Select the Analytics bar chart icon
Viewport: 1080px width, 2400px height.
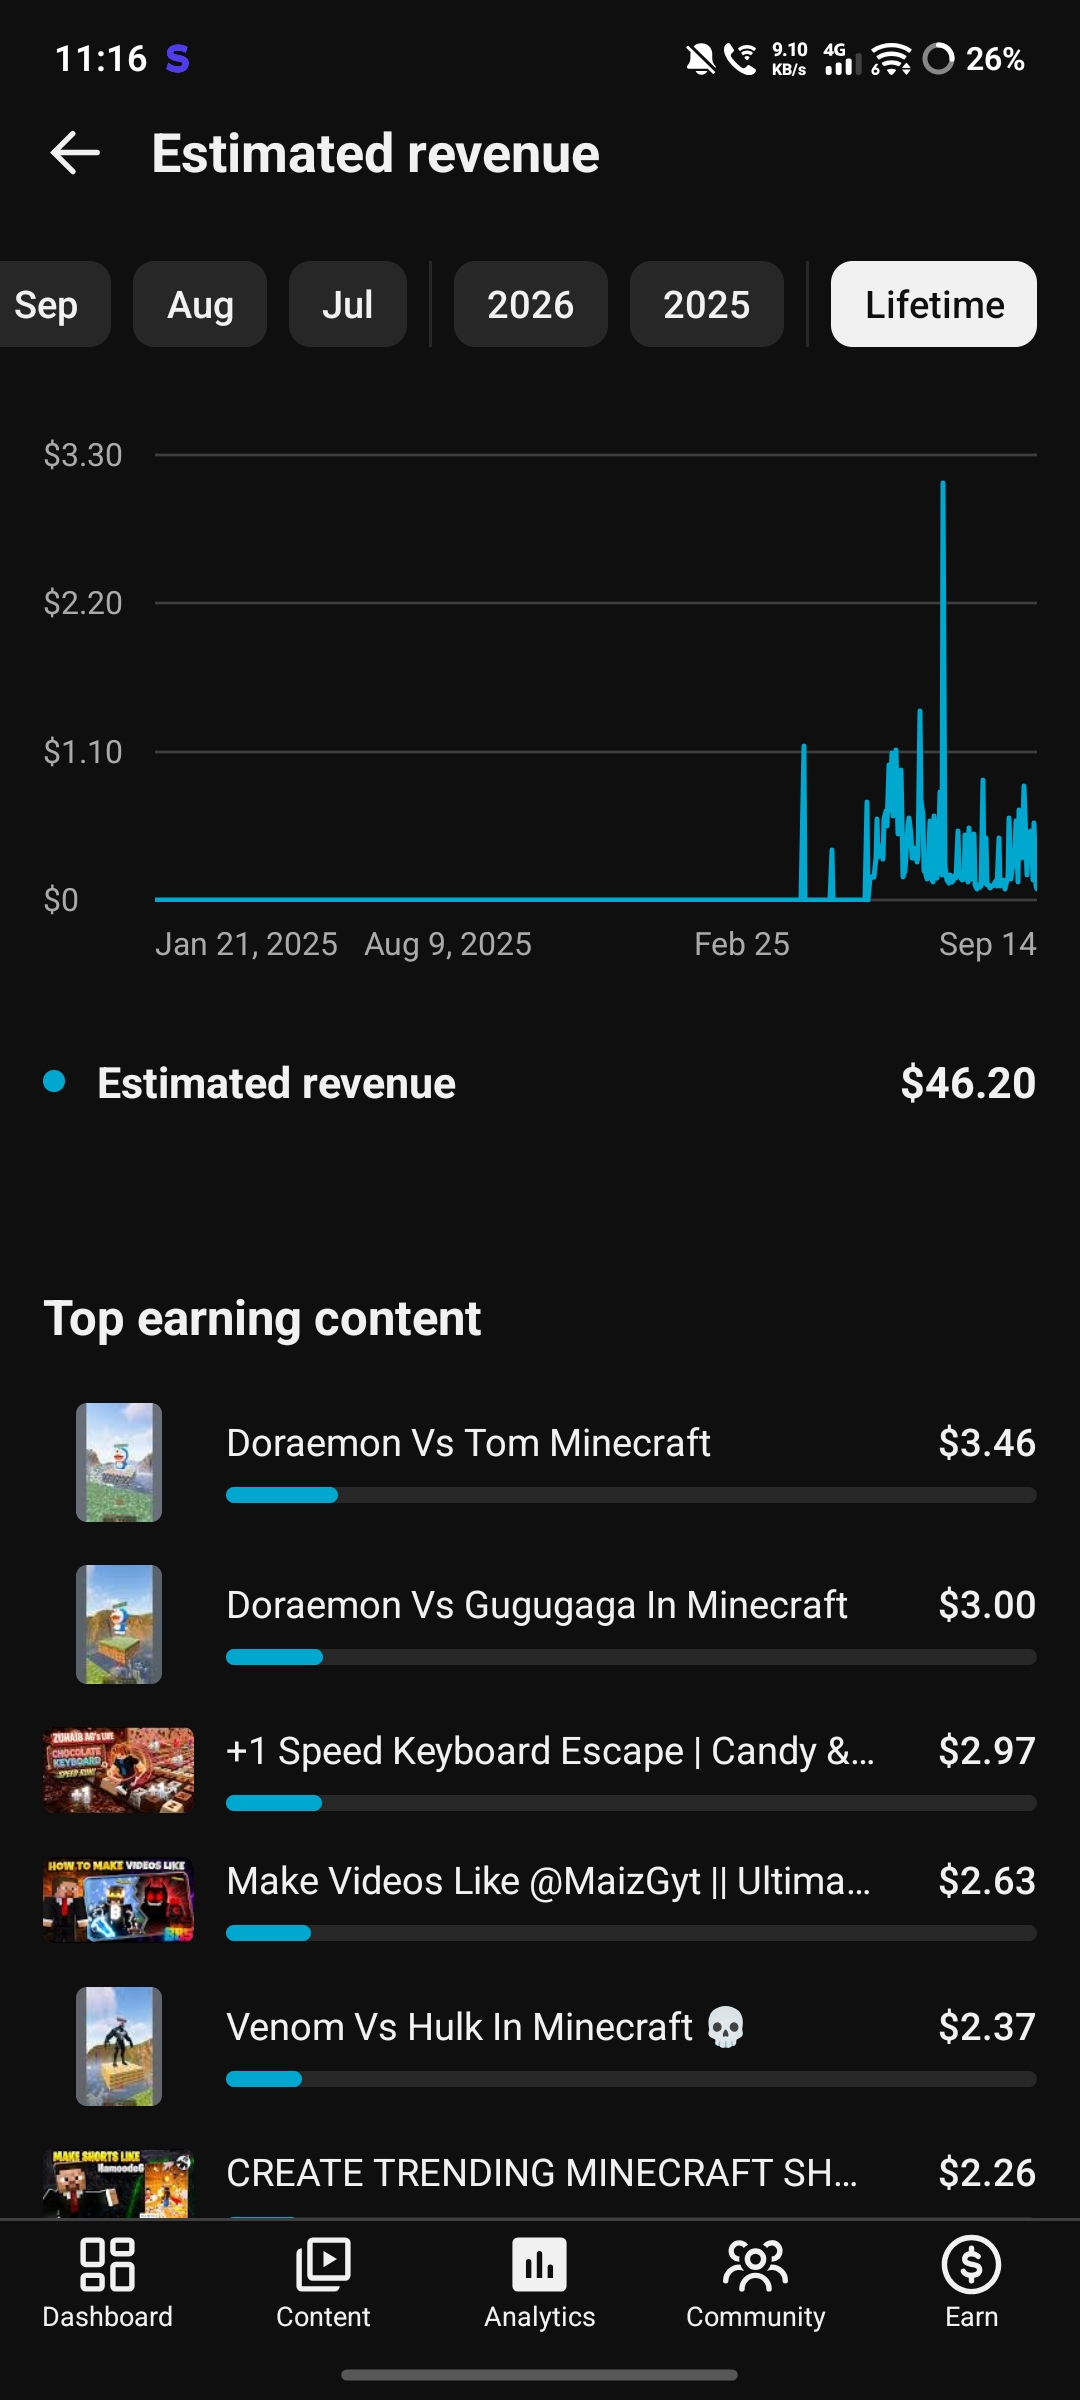539,2264
